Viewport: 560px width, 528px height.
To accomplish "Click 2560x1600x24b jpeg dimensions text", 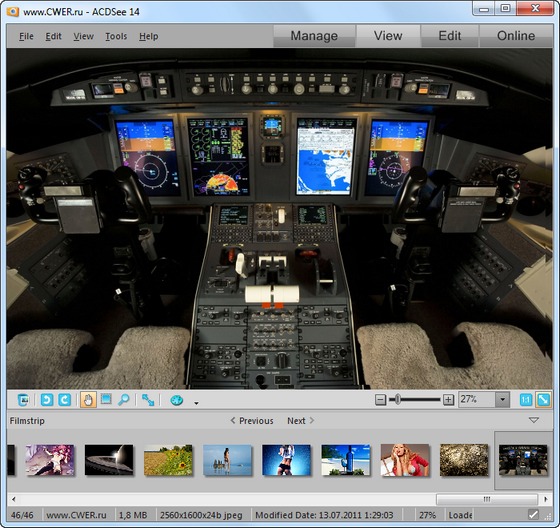I will point(201,515).
